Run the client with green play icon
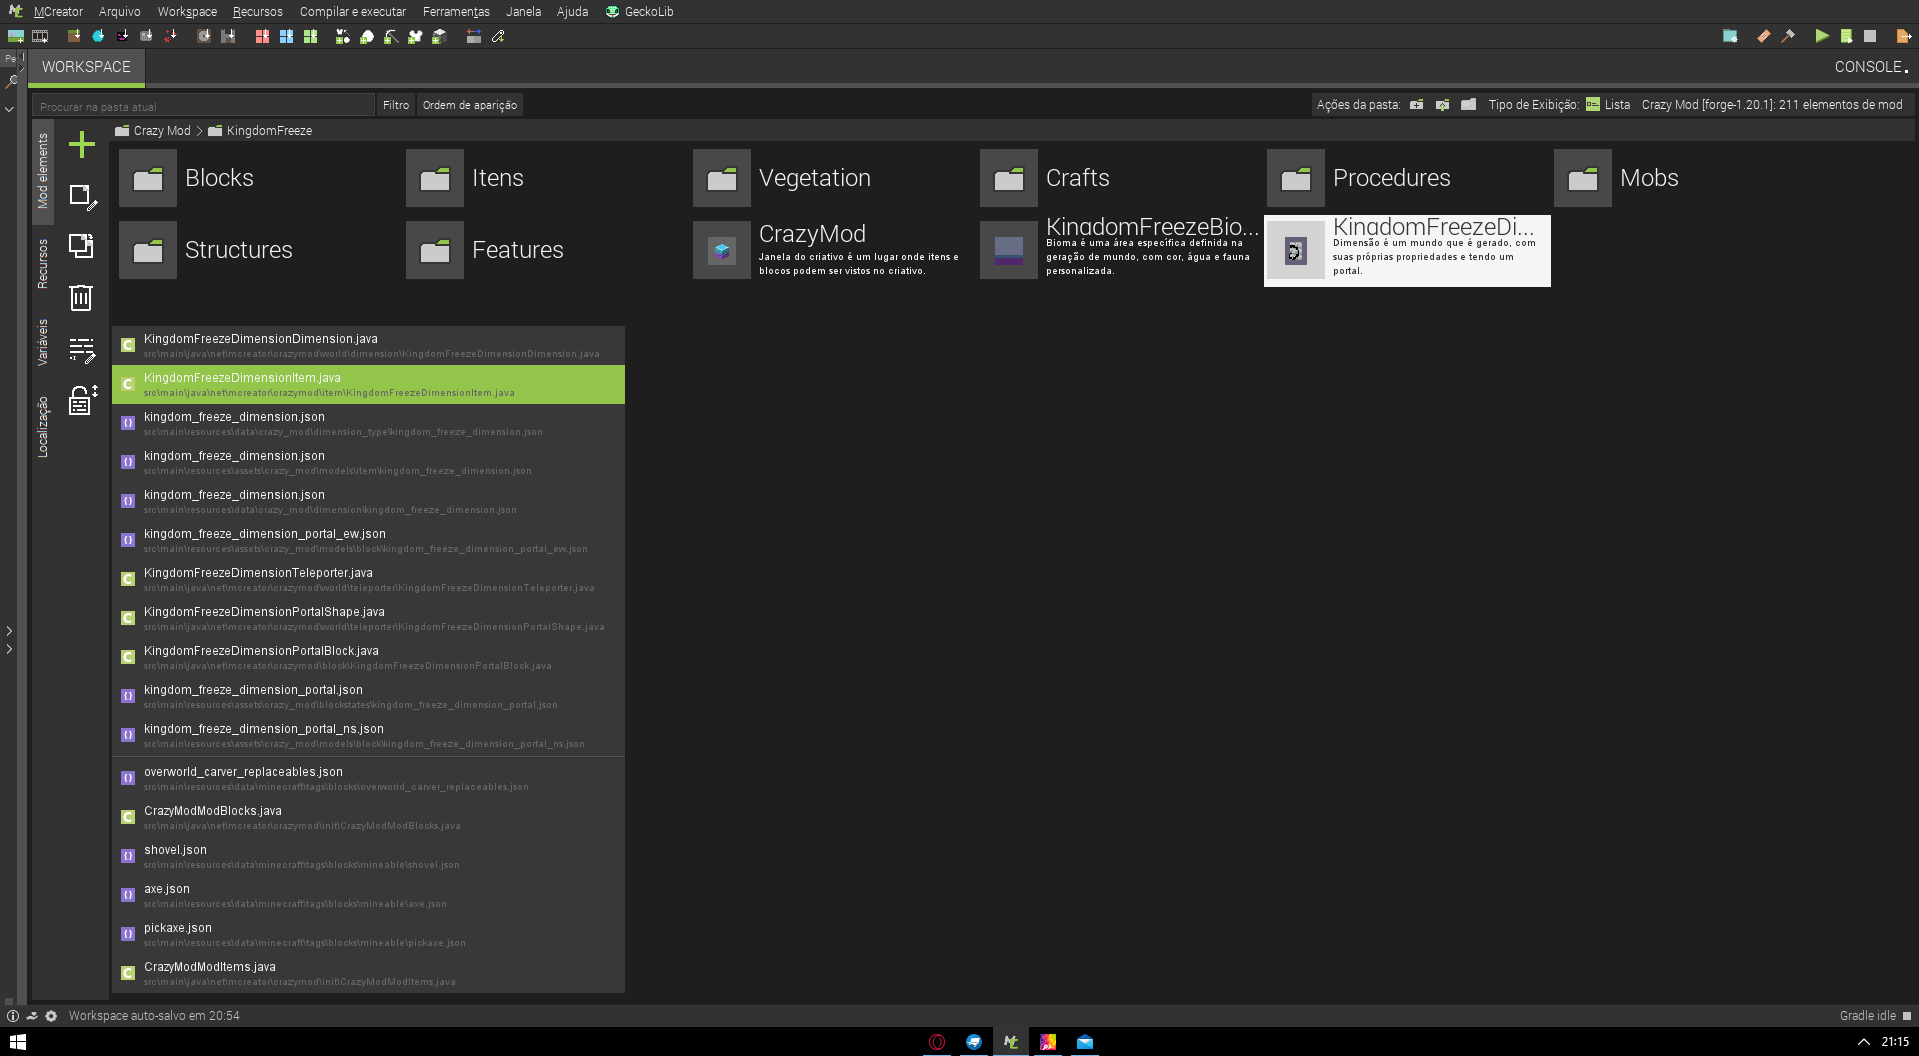1919x1056 pixels. coord(1822,36)
